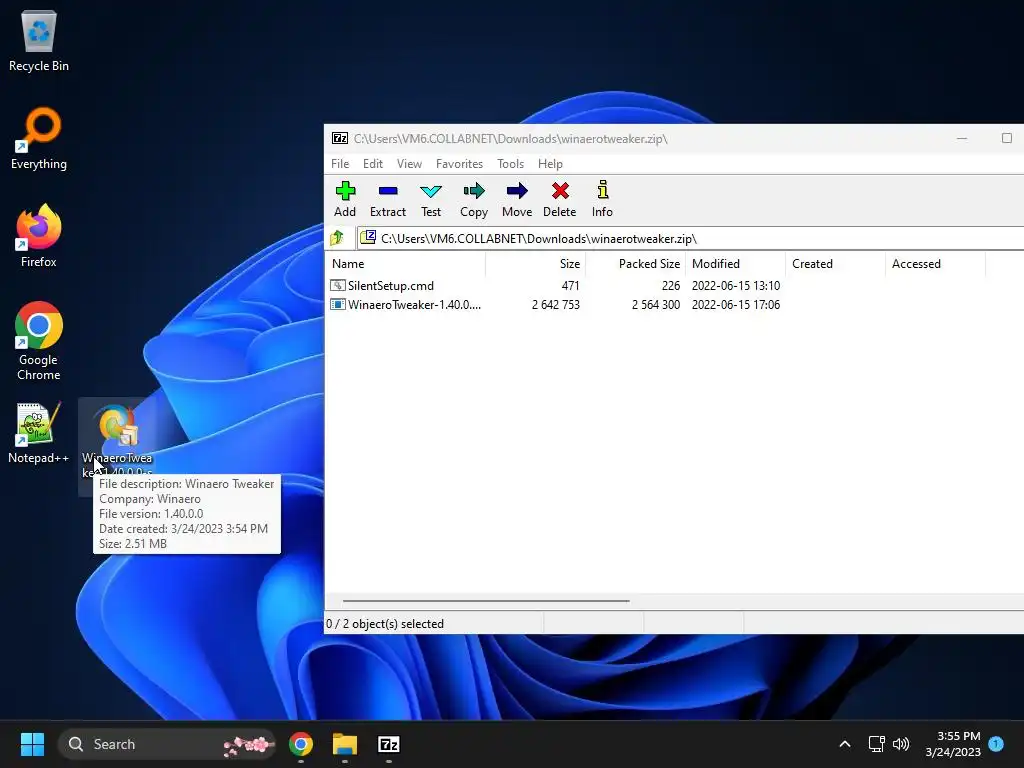Go up one folder level arrow icon

338,238
